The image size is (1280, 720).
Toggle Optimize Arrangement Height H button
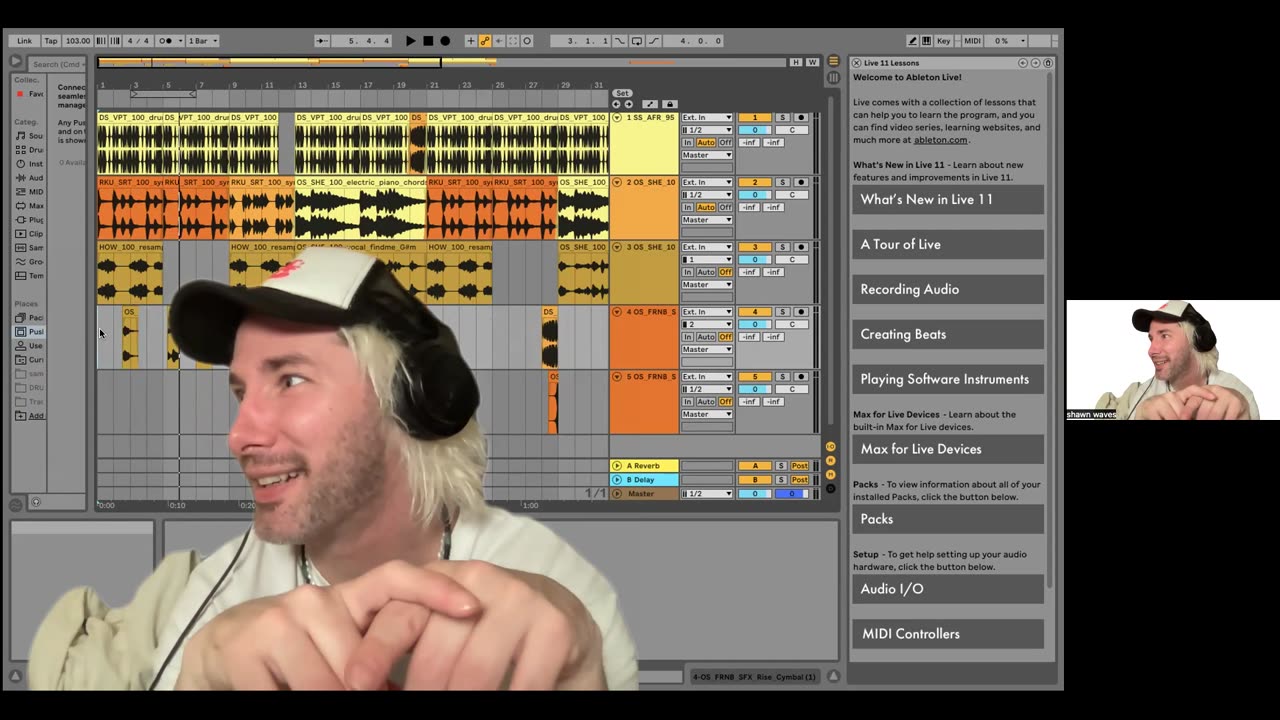(x=796, y=63)
